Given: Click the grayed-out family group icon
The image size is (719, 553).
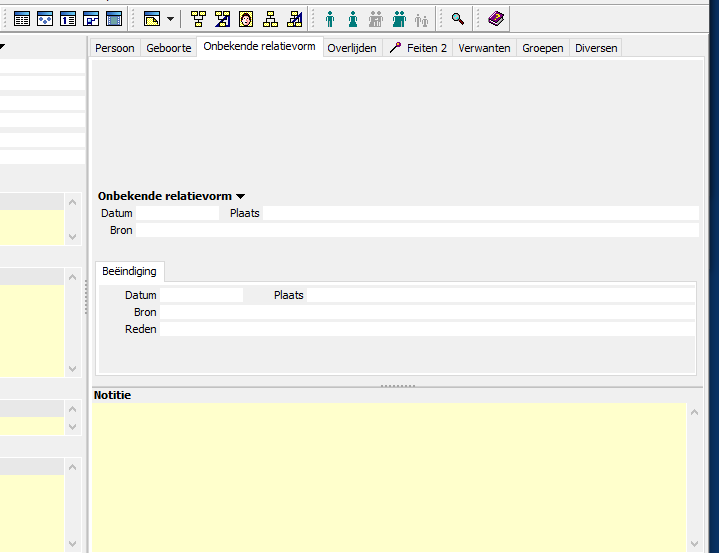Looking at the screenshot, I should 376,19.
